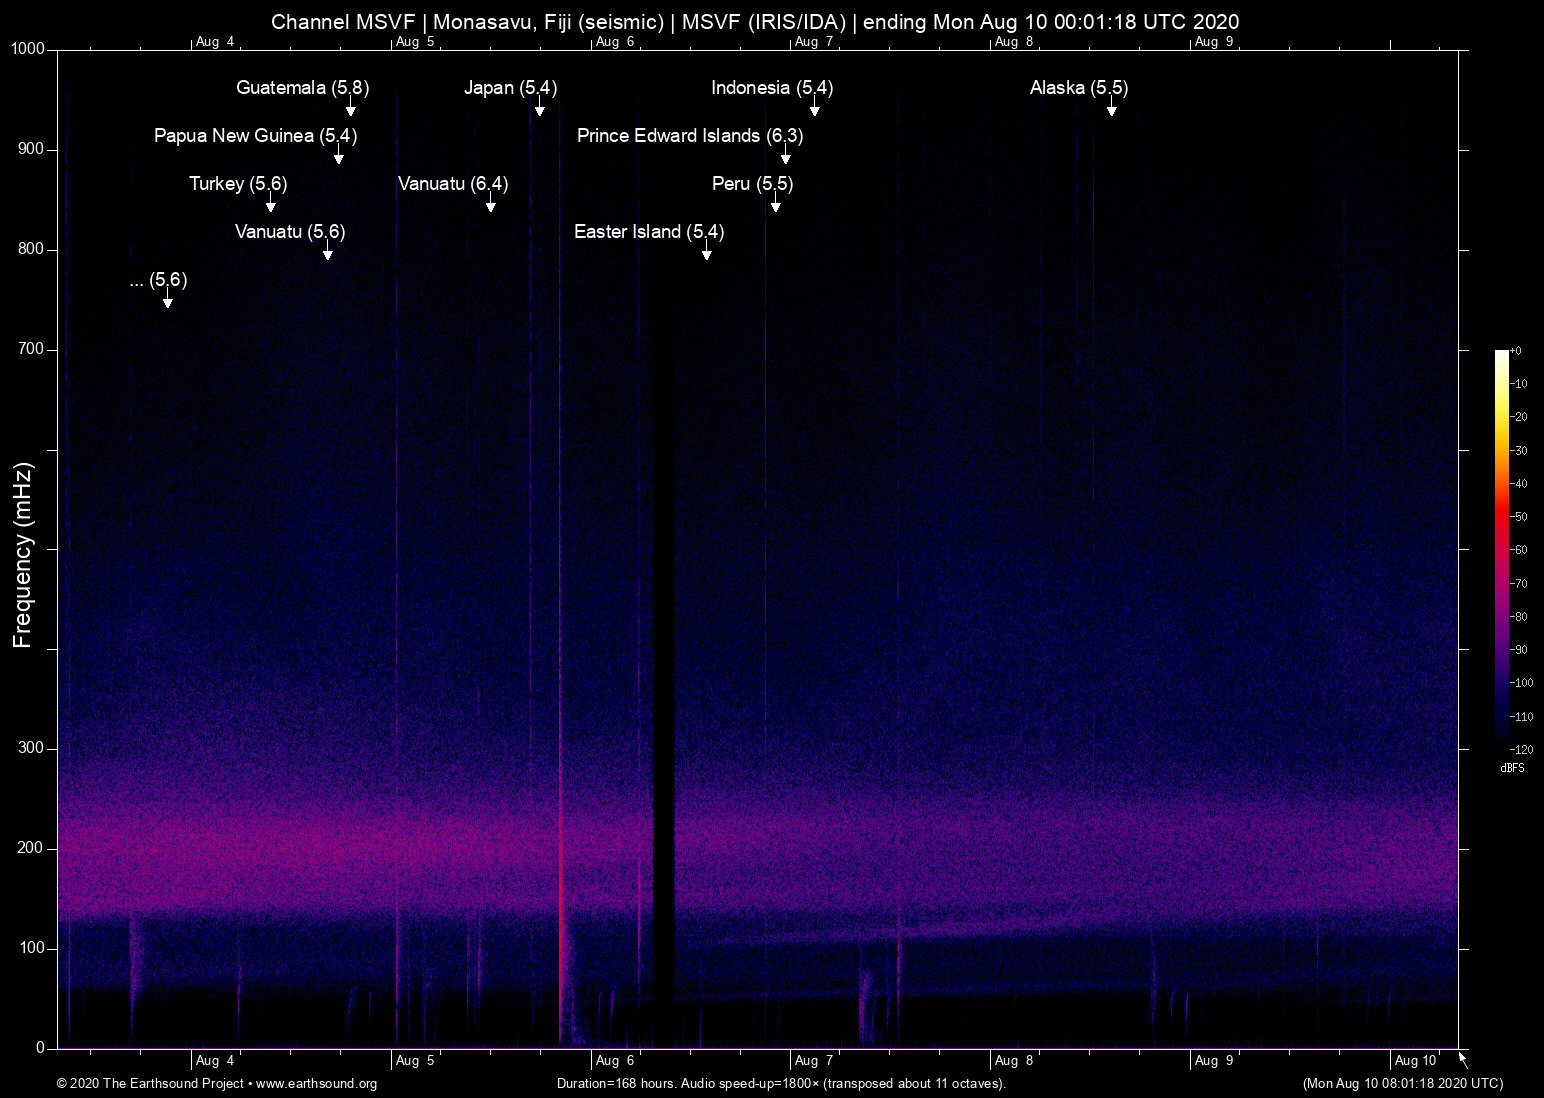Select the Easter Island (5.4) arrow marker
This screenshot has height=1098, width=1544.
pyautogui.click(x=707, y=253)
